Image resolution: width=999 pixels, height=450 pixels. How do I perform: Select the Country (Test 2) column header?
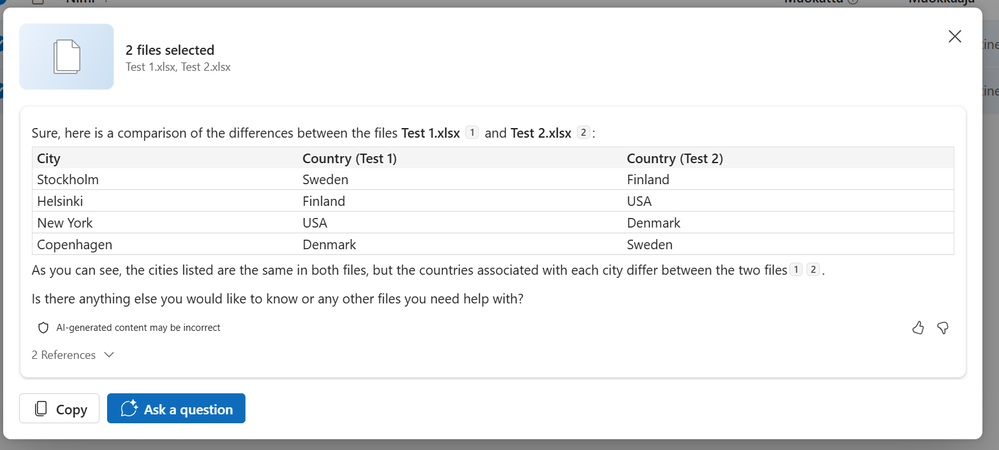click(674, 158)
